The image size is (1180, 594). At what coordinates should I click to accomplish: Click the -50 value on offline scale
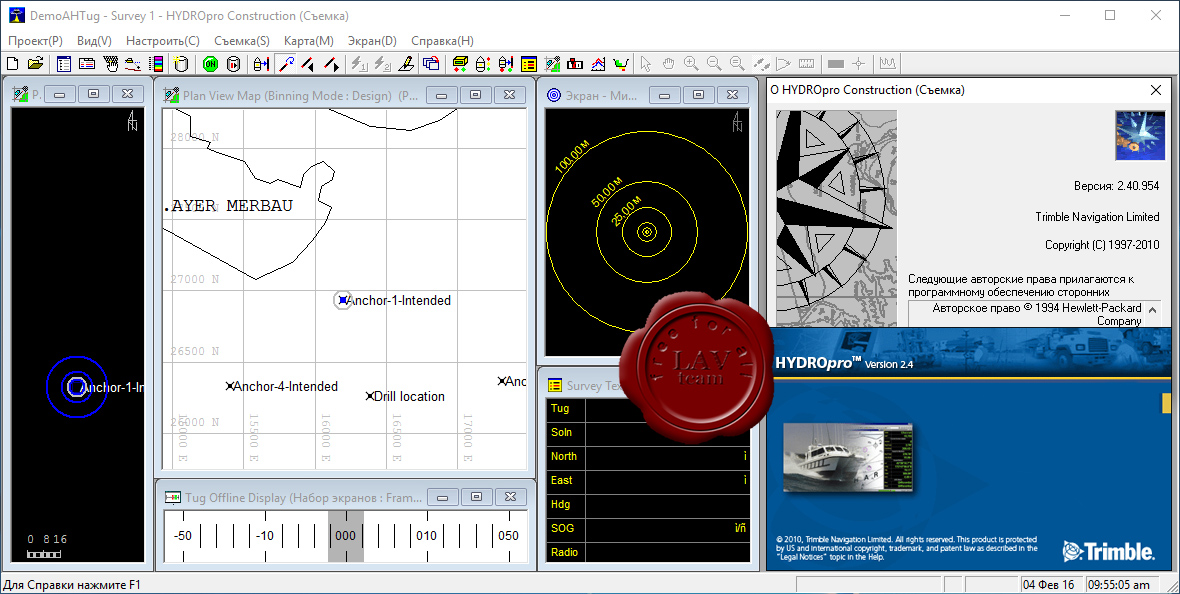click(182, 536)
